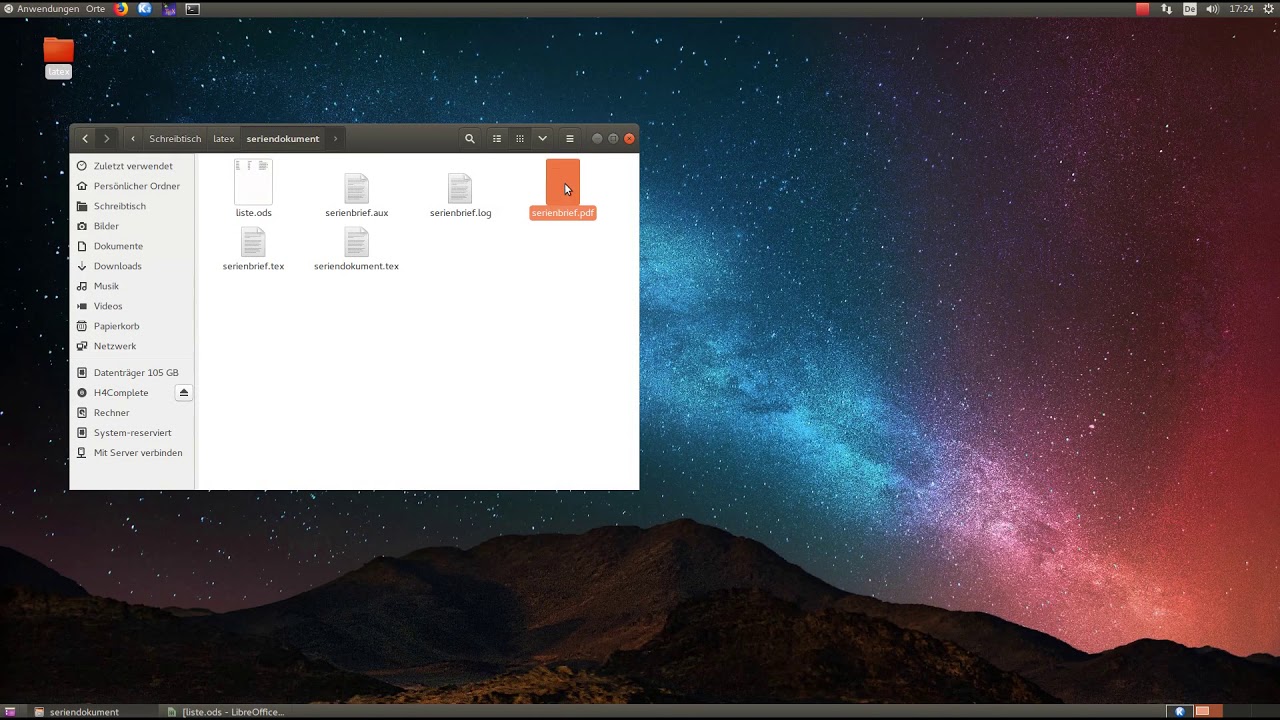Open the view options dropdown arrow

point(542,138)
